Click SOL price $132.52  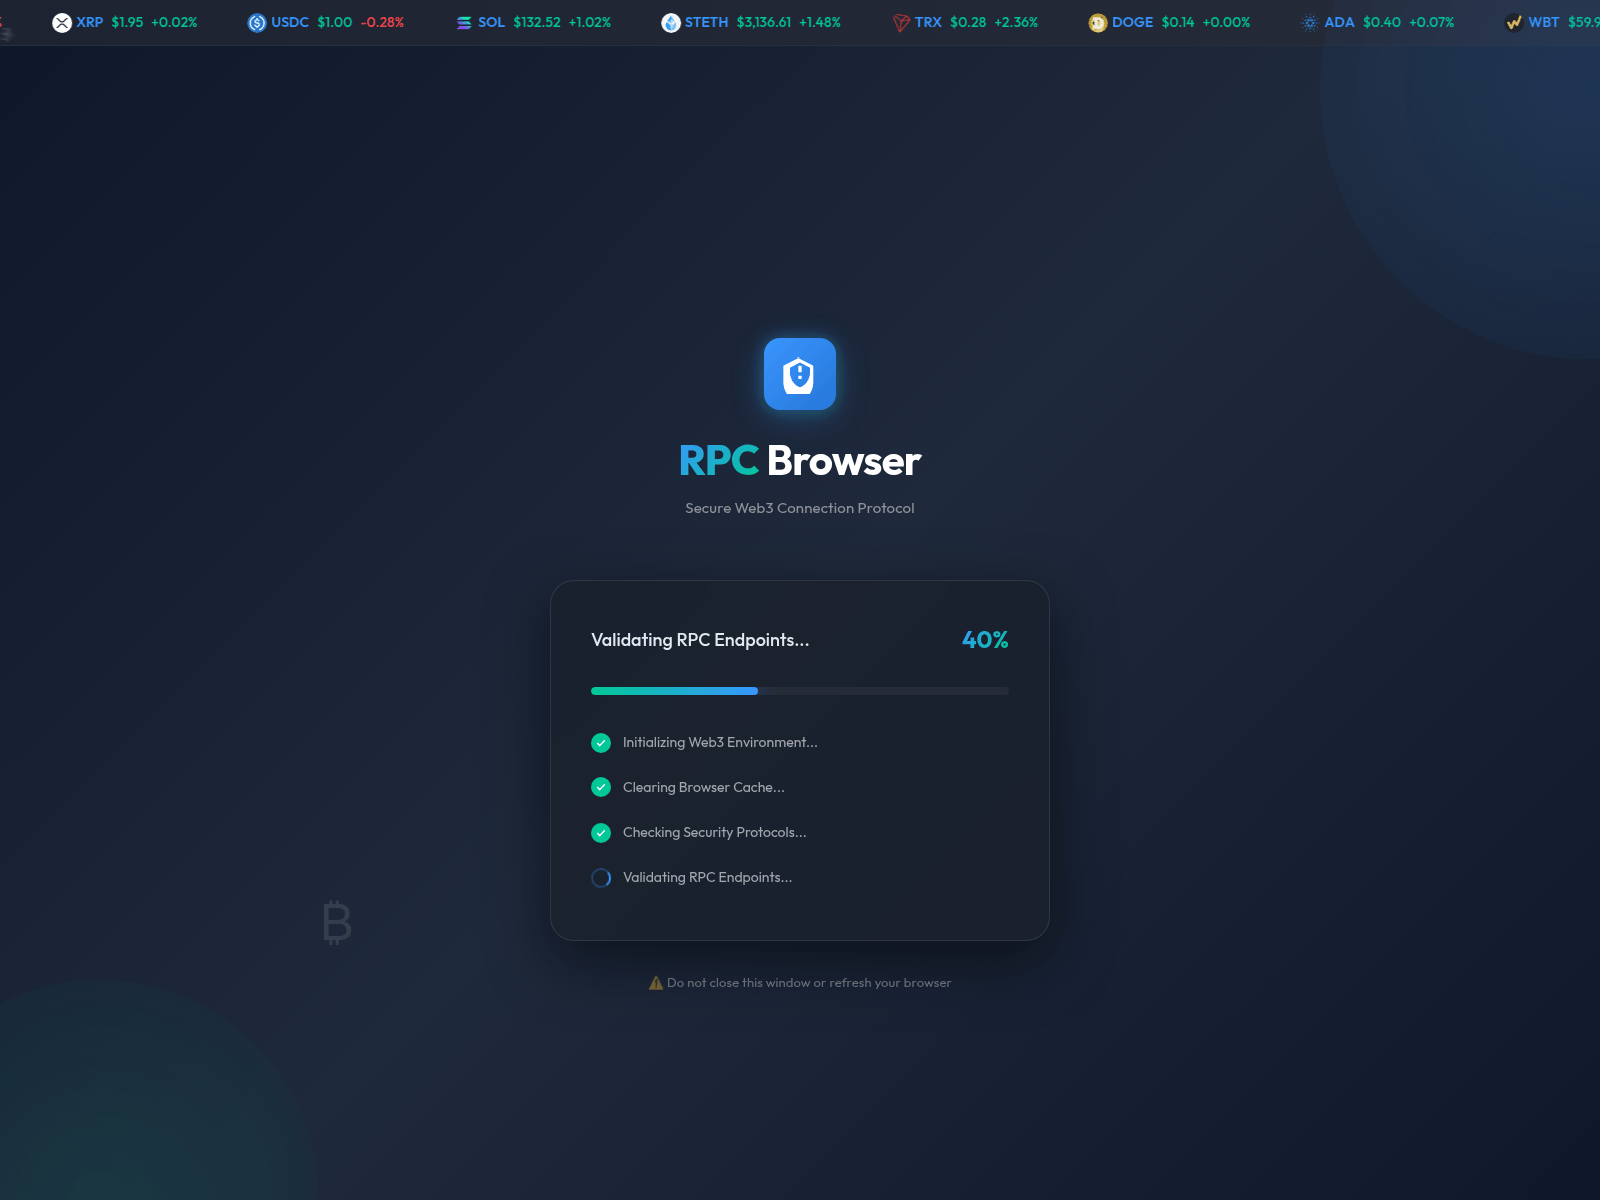click(537, 22)
